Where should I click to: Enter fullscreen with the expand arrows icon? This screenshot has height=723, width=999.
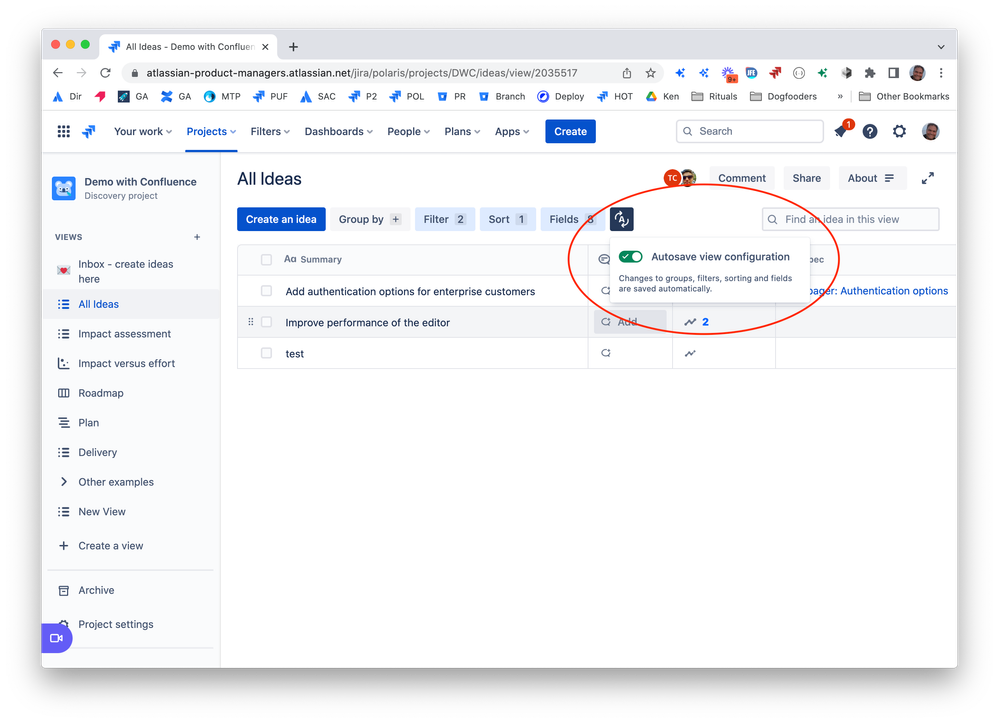click(x=928, y=178)
